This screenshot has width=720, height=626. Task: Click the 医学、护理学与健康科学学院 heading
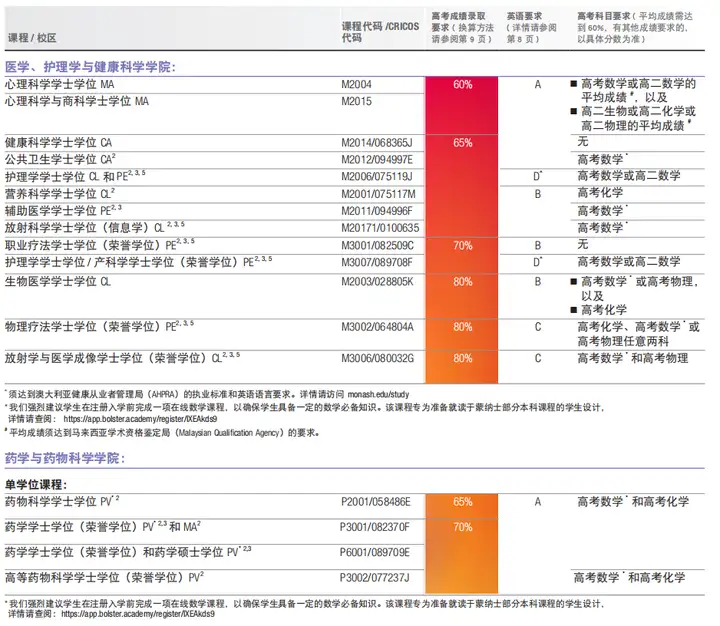point(90,67)
